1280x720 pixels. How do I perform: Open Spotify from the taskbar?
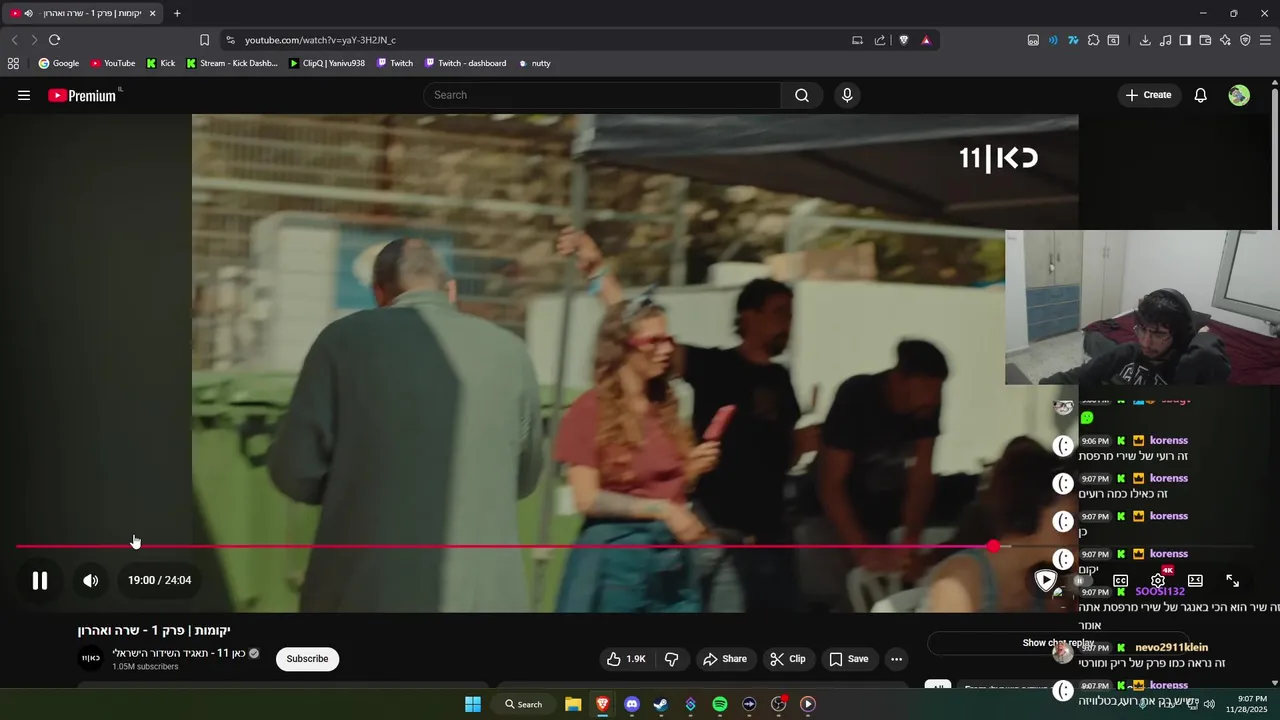click(719, 704)
